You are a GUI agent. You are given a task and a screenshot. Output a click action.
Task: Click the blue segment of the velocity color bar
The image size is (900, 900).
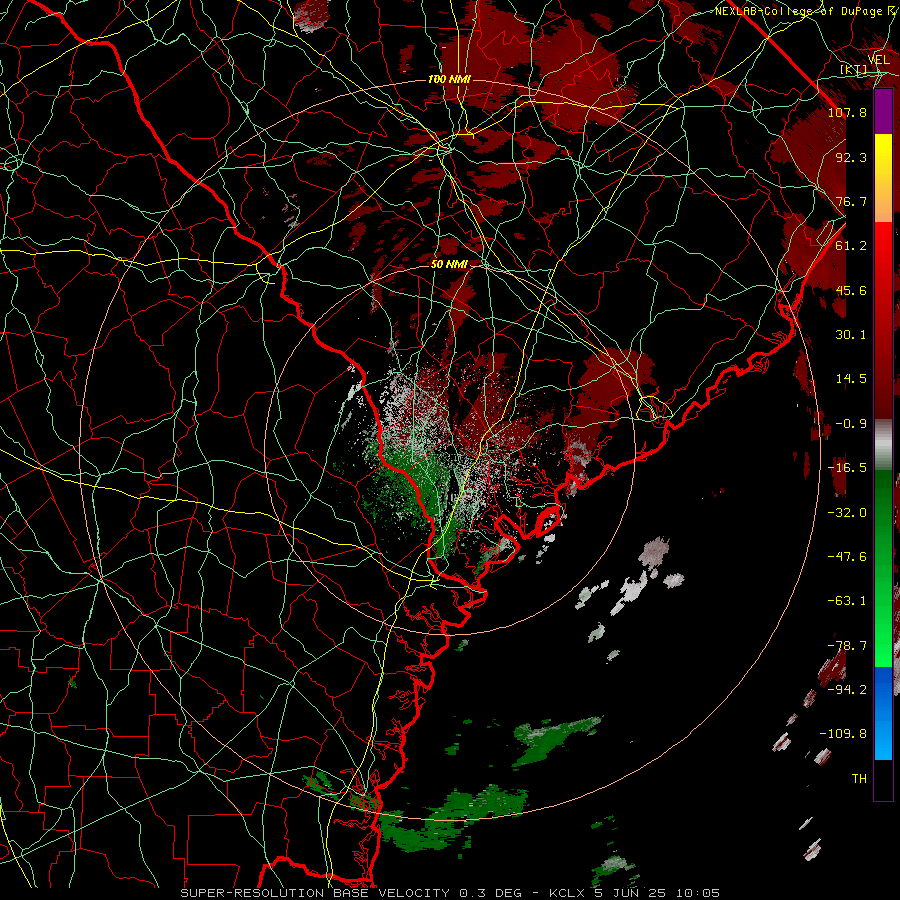pyautogui.click(x=883, y=713)
